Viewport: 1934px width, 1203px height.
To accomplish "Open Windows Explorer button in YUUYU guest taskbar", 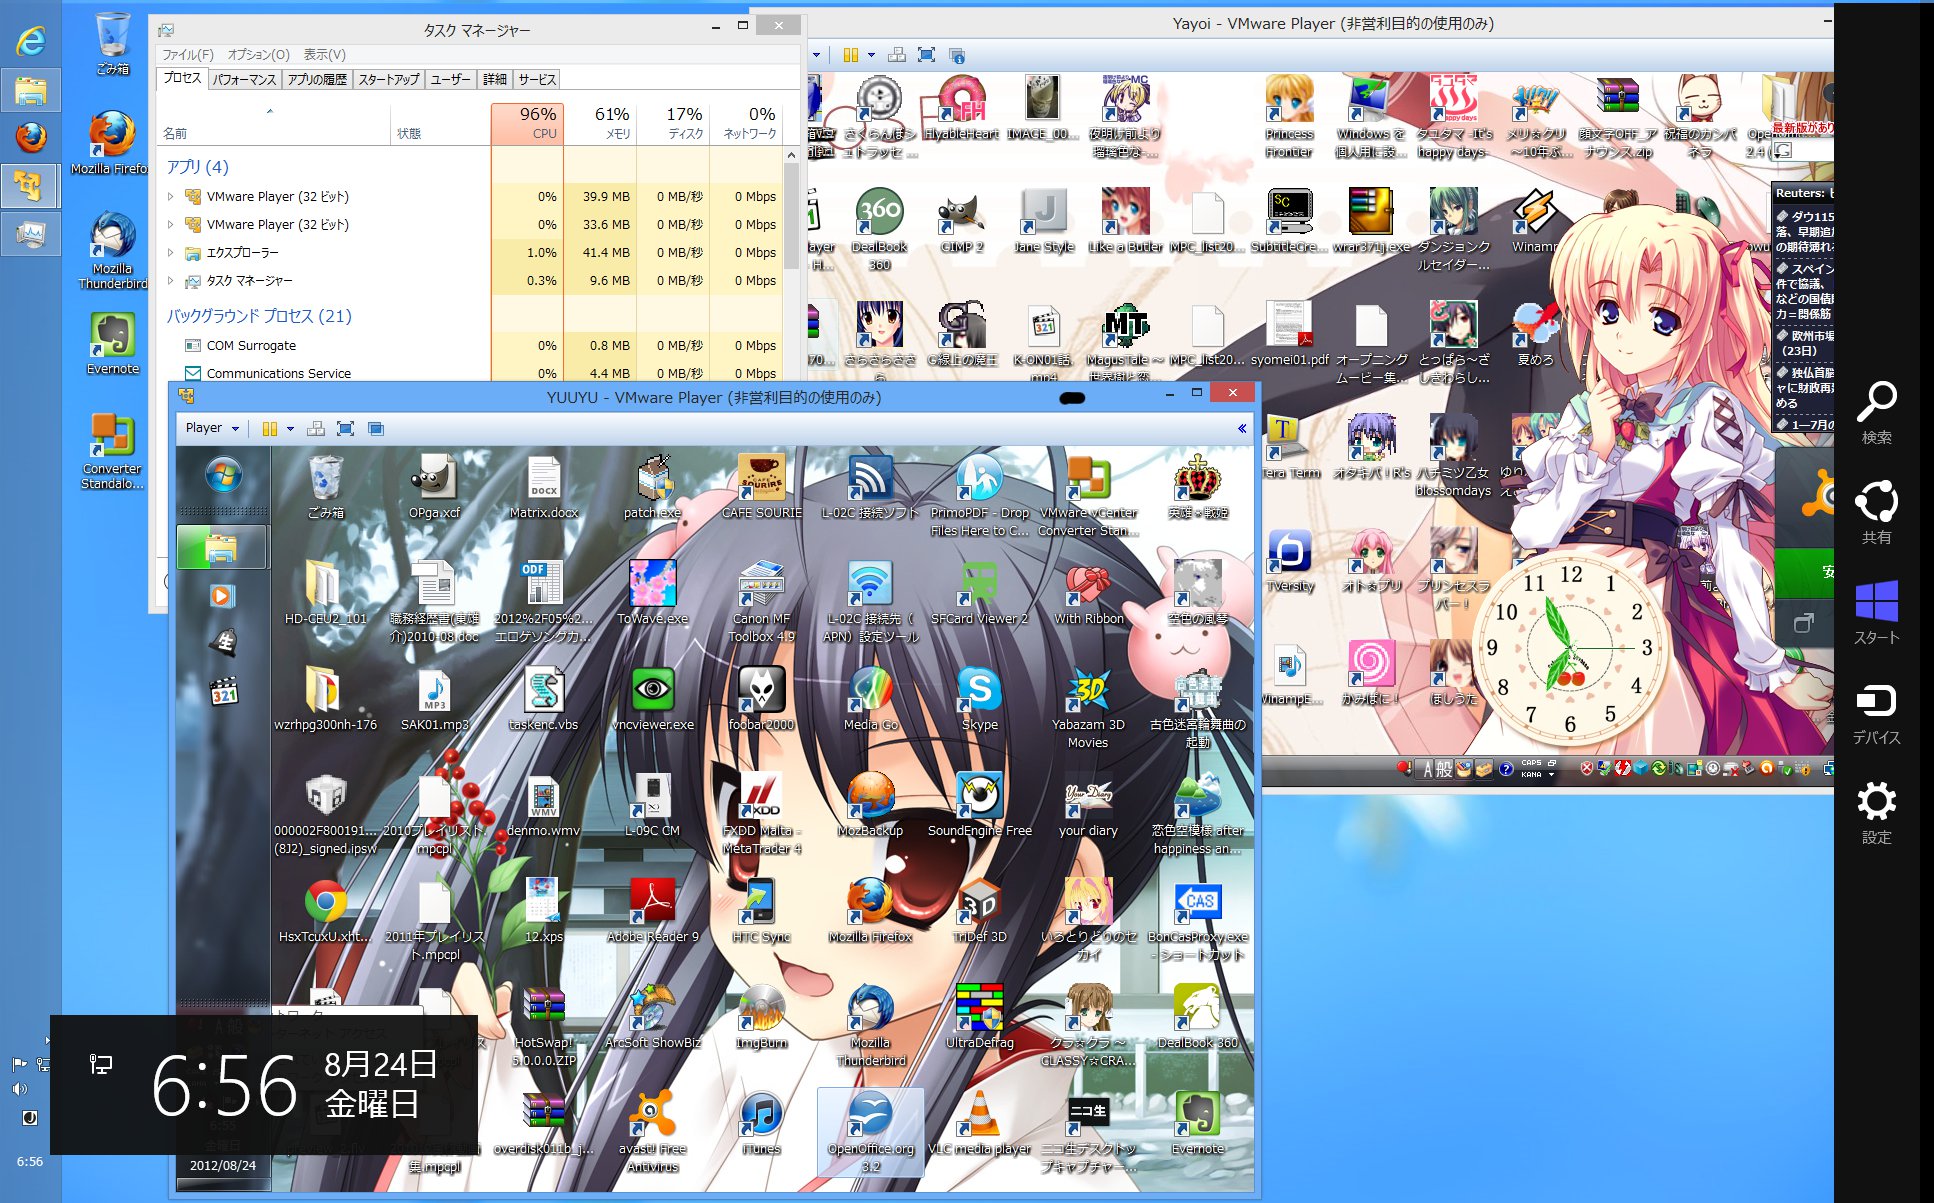I will pos(222,547).
